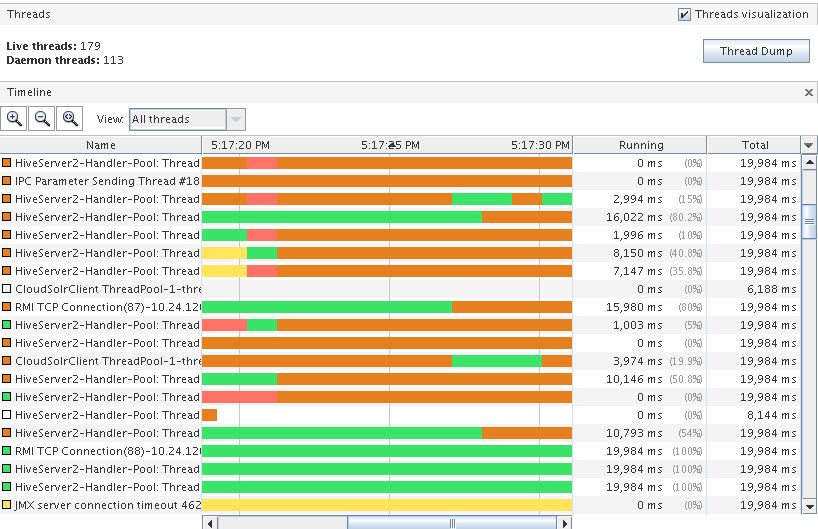
Task: Click yellow state icon of JMX server connection
Action: pos(6,504)
